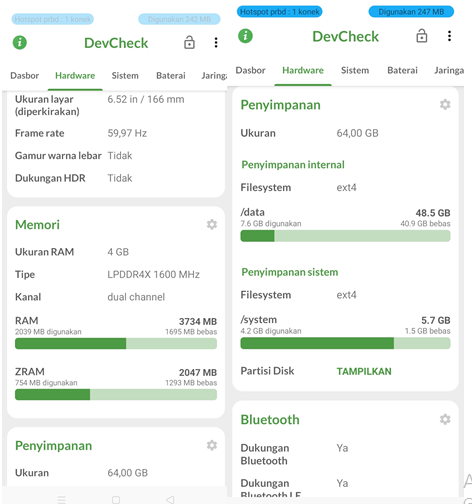The height and width of the screenshot is (504, 472).
Task: Tap the info icon in left DevCheck screen
Action: coord(20,43)
